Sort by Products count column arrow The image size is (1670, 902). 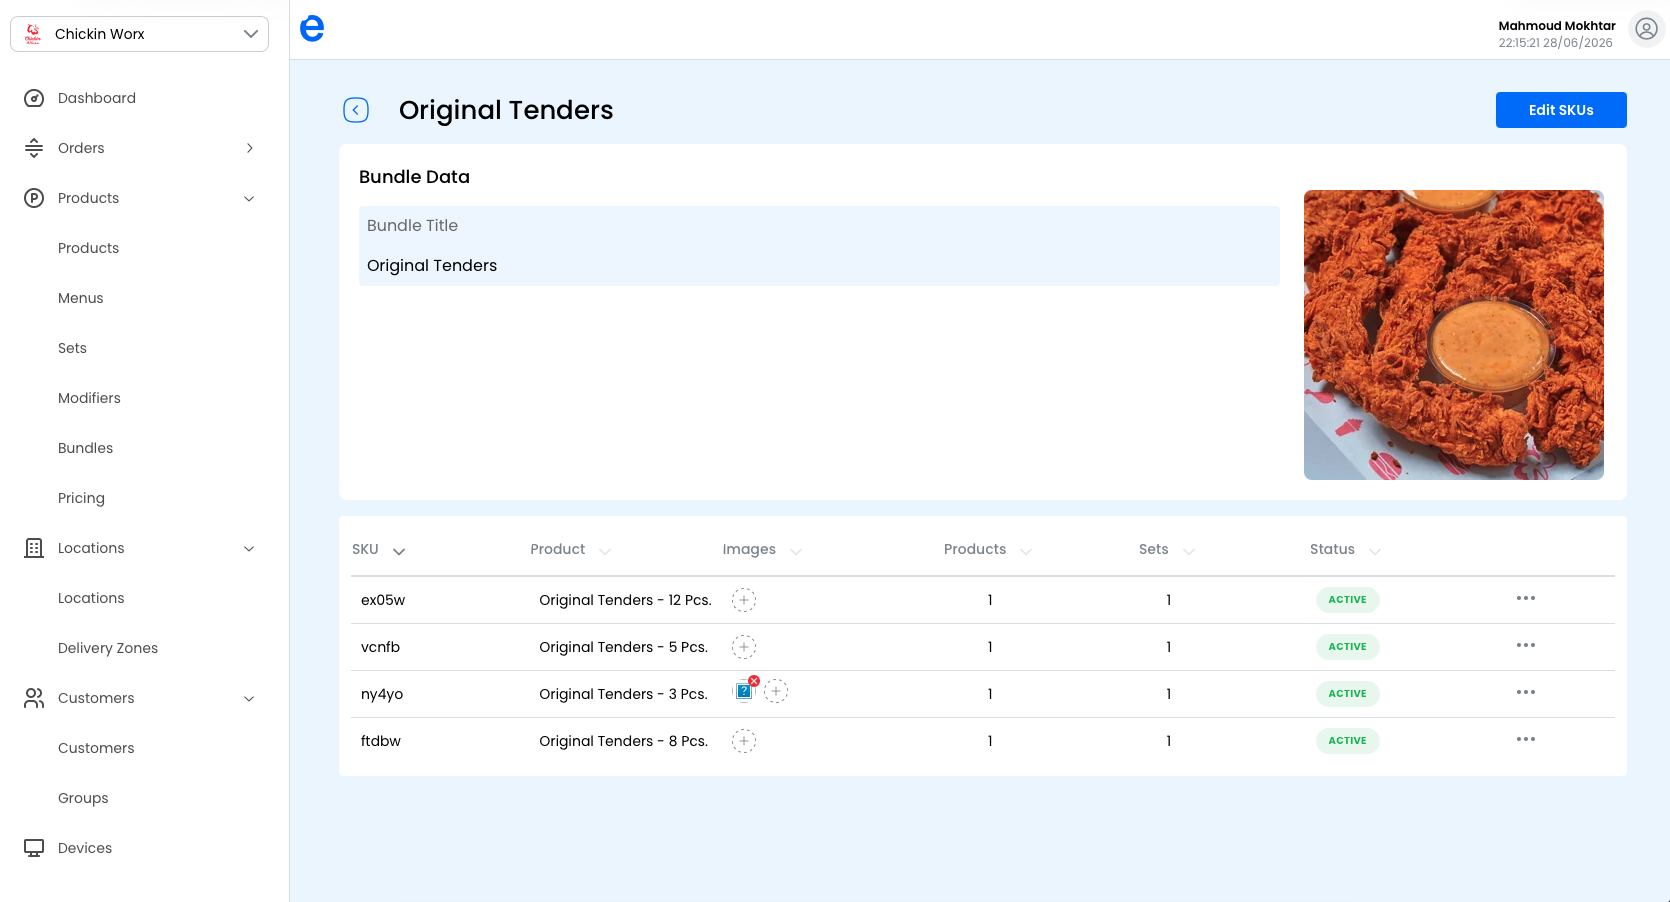(1026, 551)
